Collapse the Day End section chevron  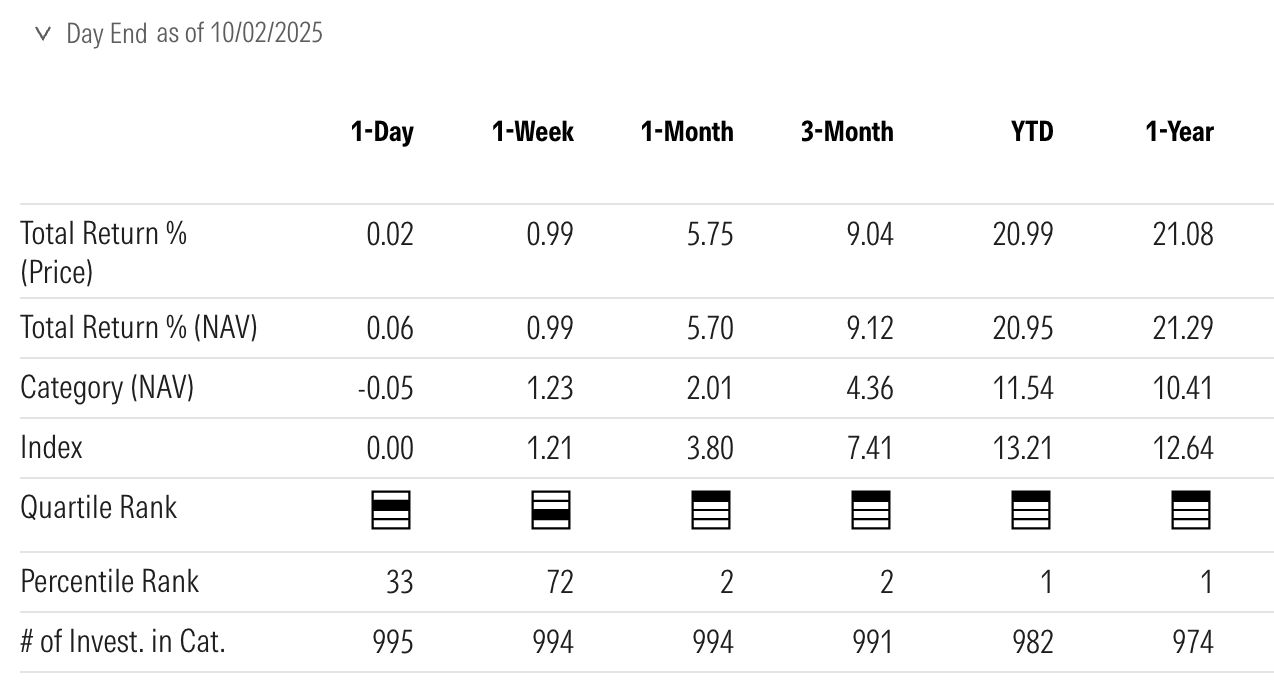tap(42, 34)
